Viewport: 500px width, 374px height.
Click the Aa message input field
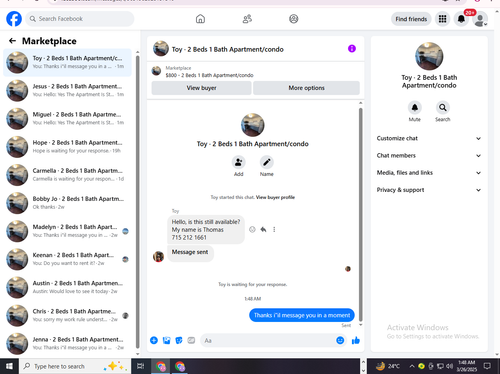(268, 340)
